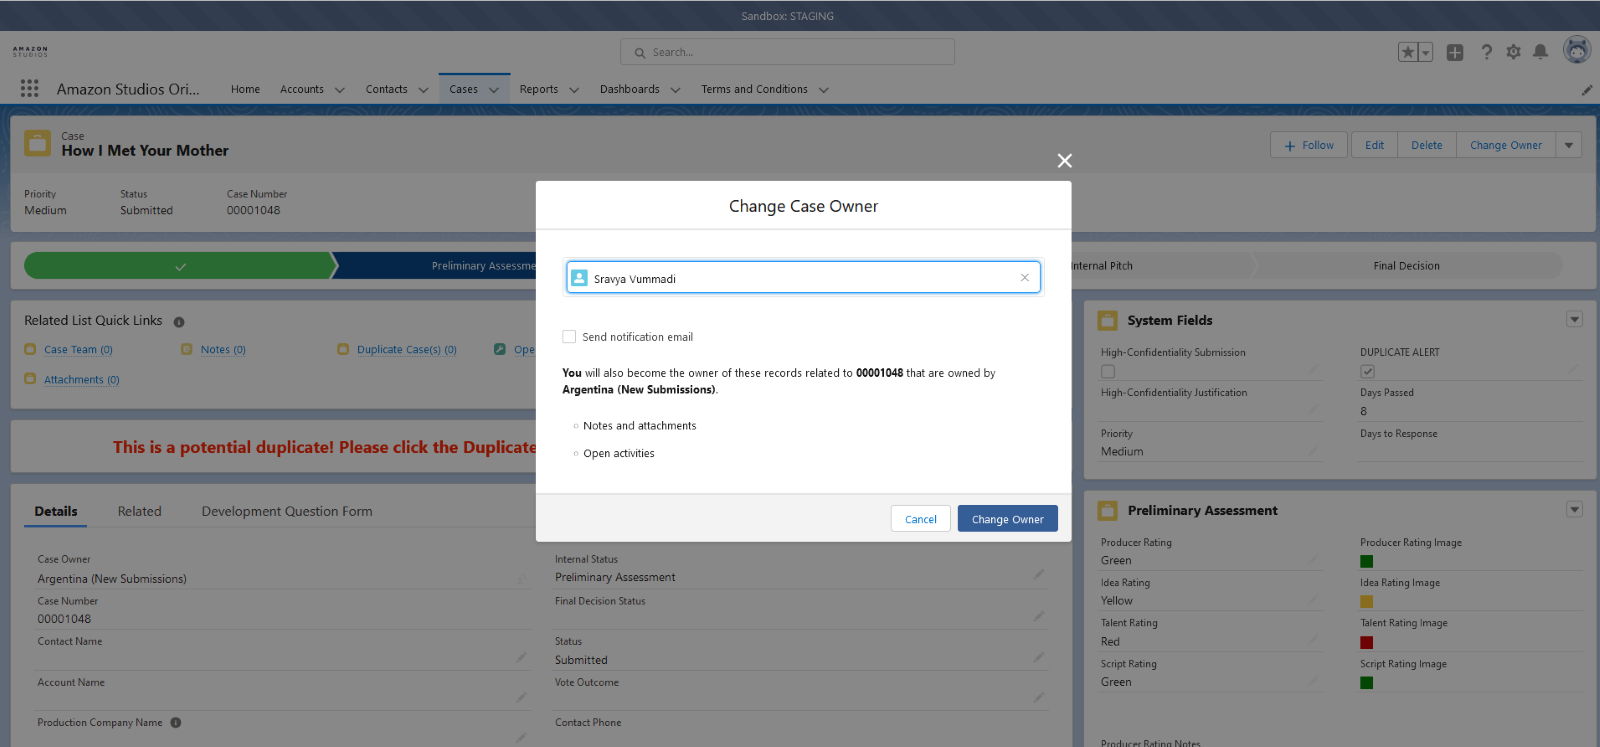This screenshot has width=1600, height=747.
Task: Toggle the DUPLICATE ALERT checkbox
Action: point(1367,371)
